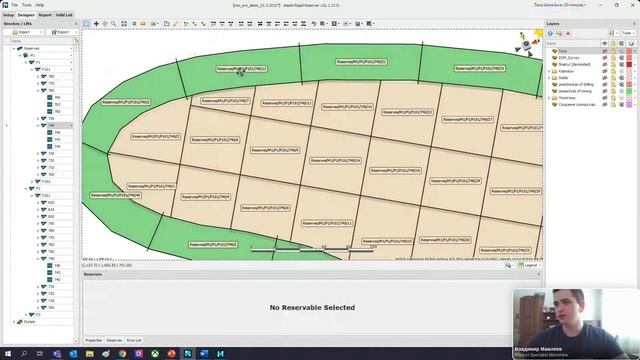Toggle lock on the EOM_Survey layer

(613, 58)
